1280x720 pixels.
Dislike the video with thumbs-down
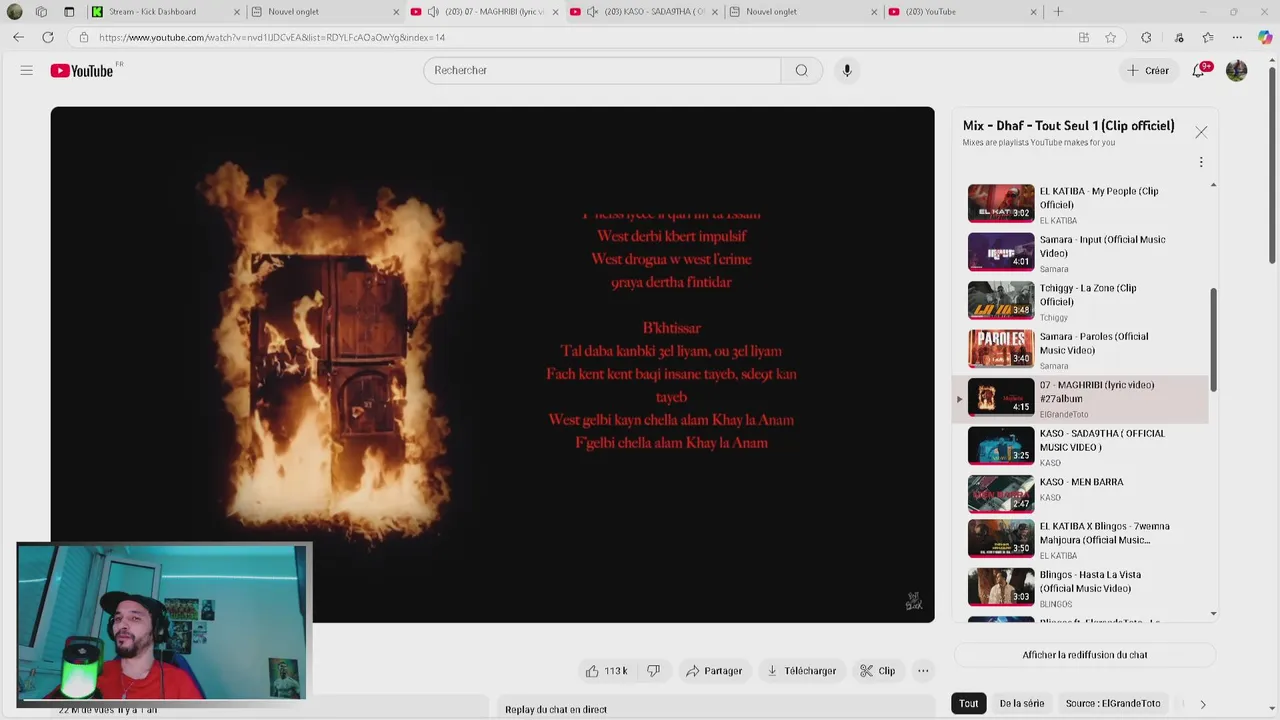point(654,671)
